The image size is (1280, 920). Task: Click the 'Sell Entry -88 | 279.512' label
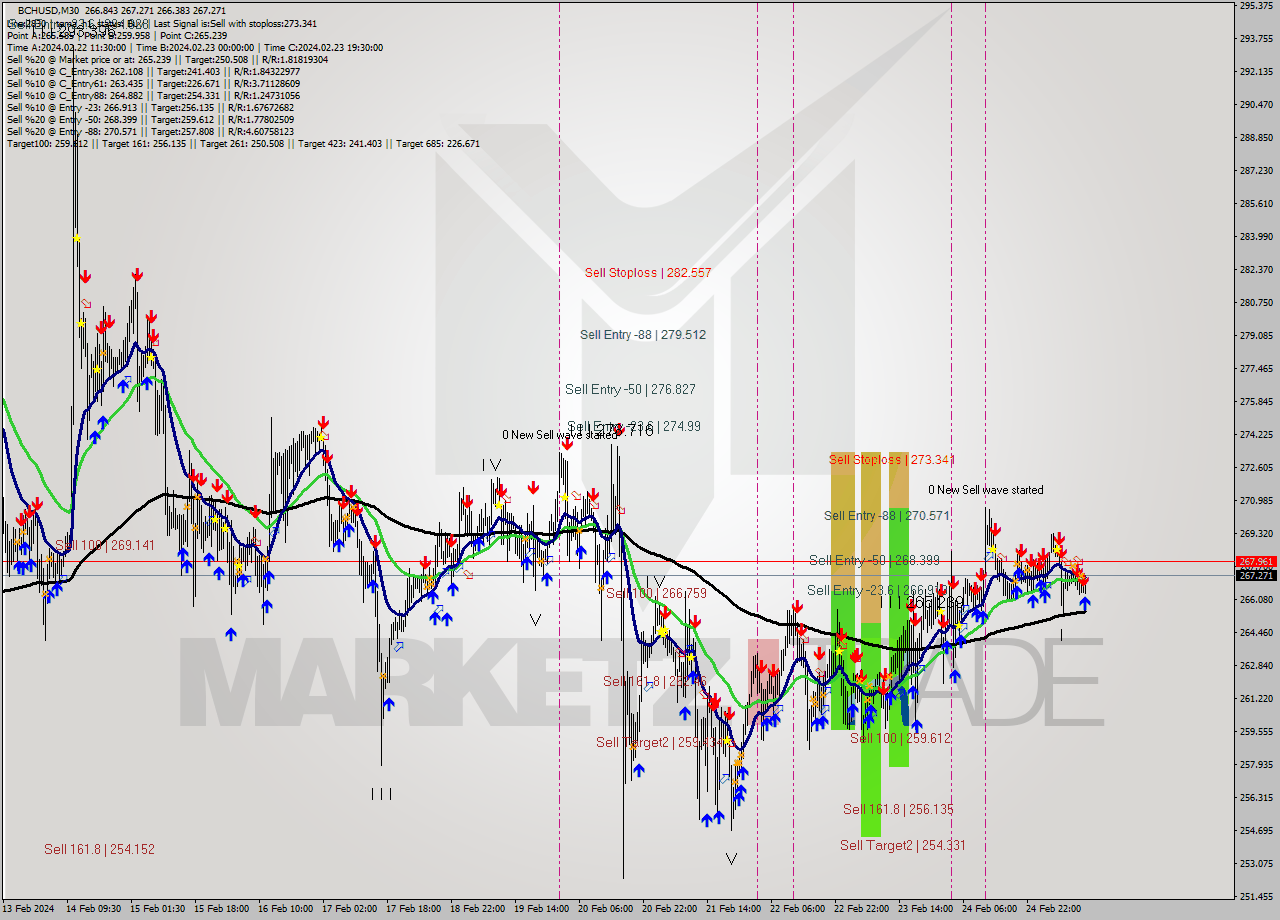[x=643, y=335]
